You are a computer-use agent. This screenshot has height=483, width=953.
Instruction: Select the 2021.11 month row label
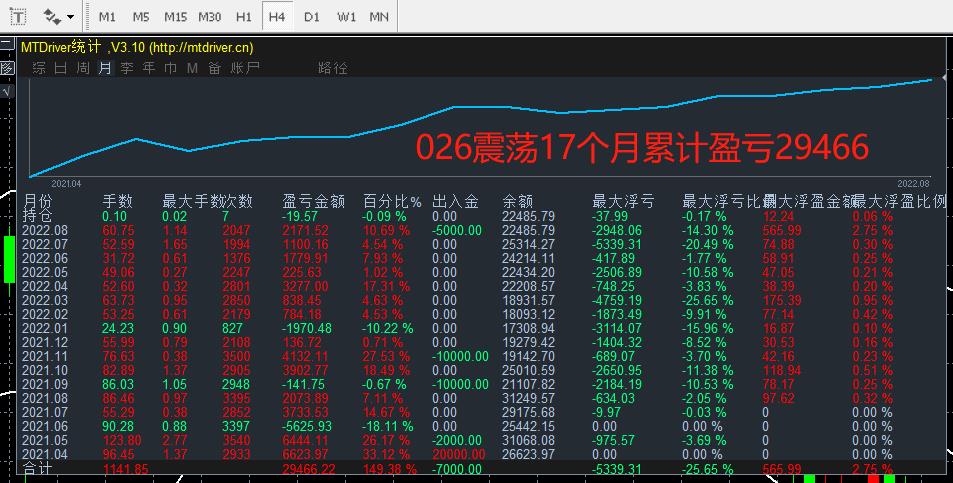45,356
